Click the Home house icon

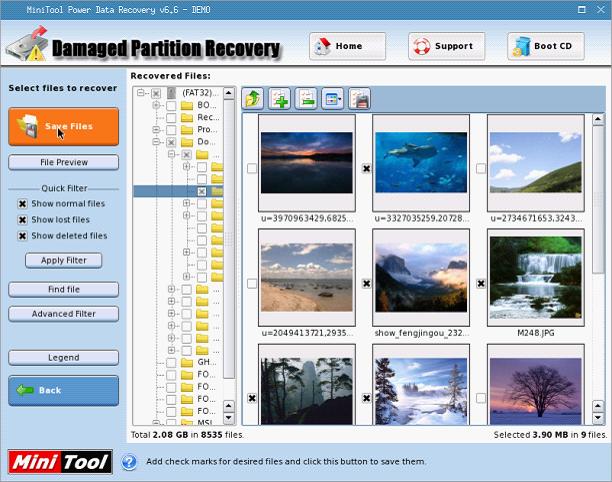tap(322, 47)
